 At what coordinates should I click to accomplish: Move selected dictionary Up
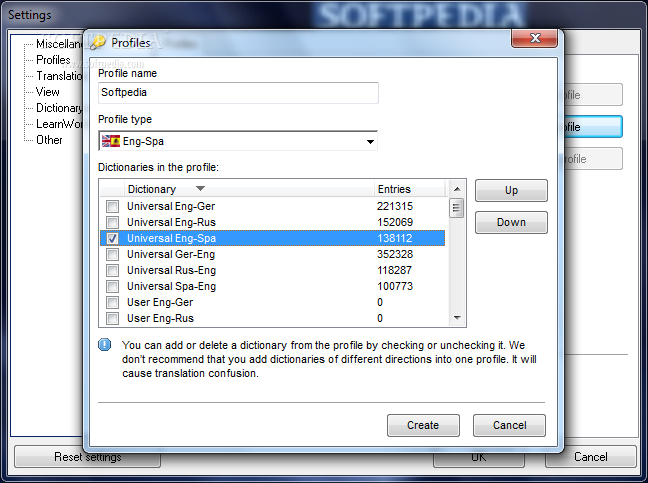coord(511,190)
